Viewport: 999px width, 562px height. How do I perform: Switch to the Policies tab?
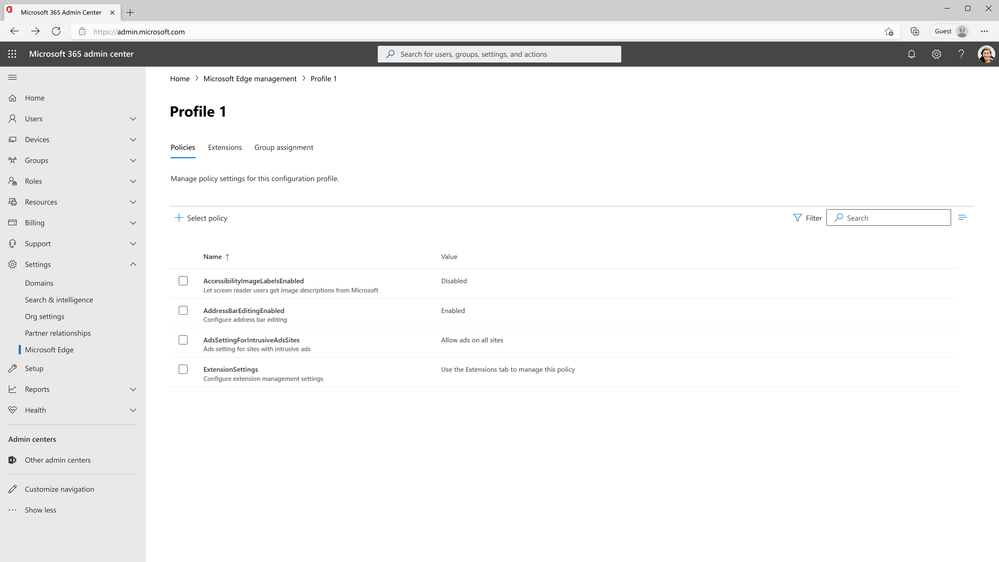pos(183,147)
